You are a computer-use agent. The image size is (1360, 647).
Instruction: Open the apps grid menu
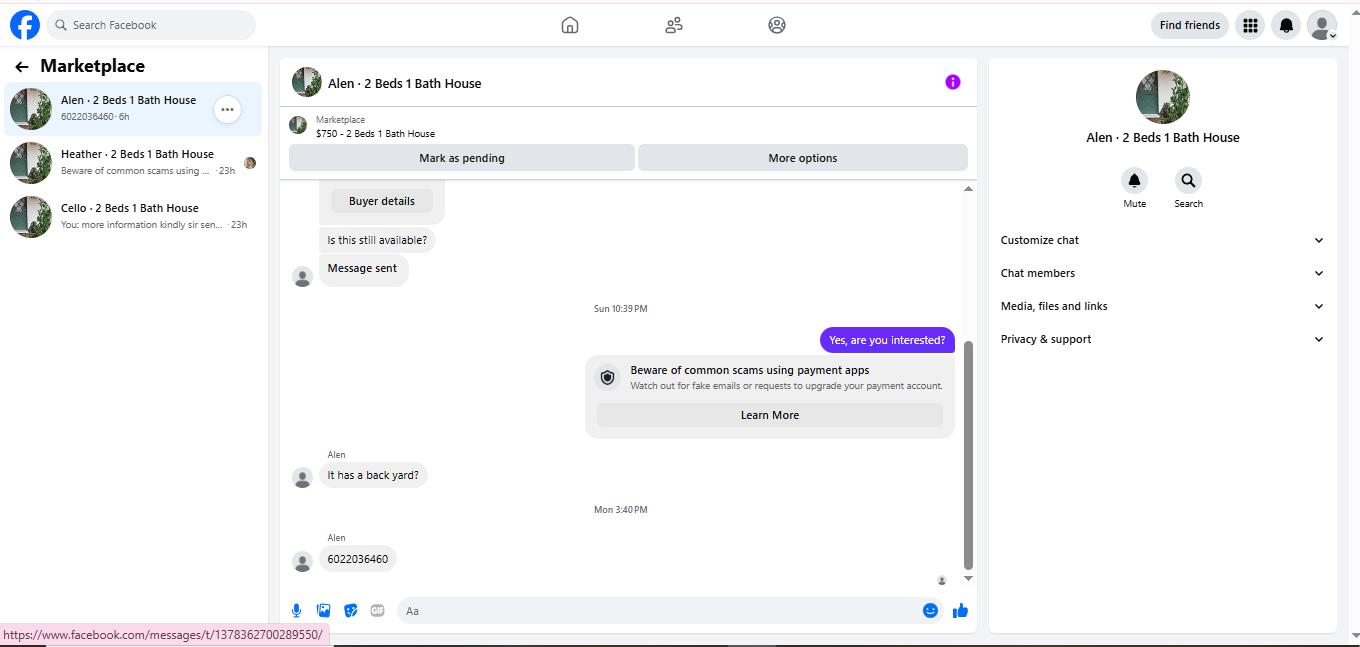coord(1250,25)
